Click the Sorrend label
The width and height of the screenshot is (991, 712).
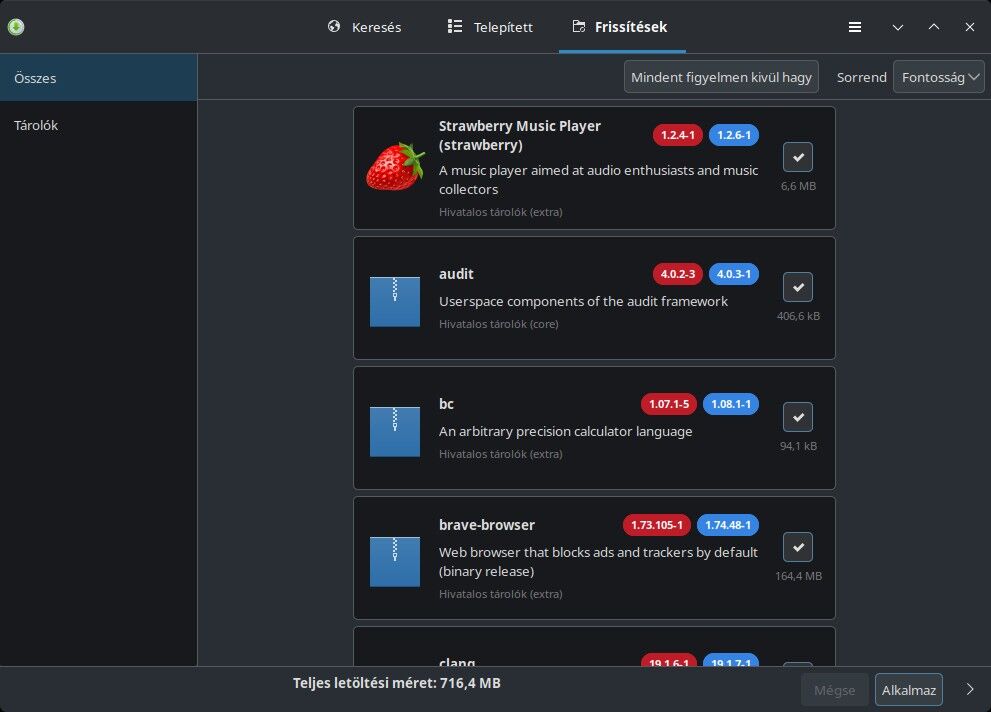pyautogui.click(x=861, y=77)
